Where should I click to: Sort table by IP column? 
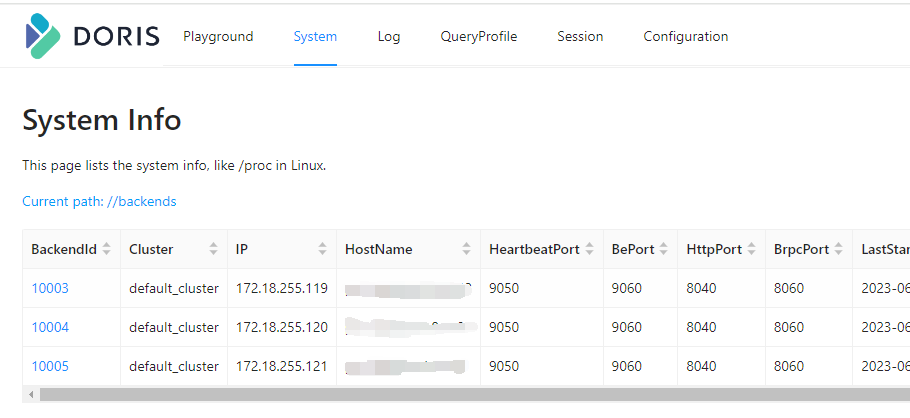322,249
